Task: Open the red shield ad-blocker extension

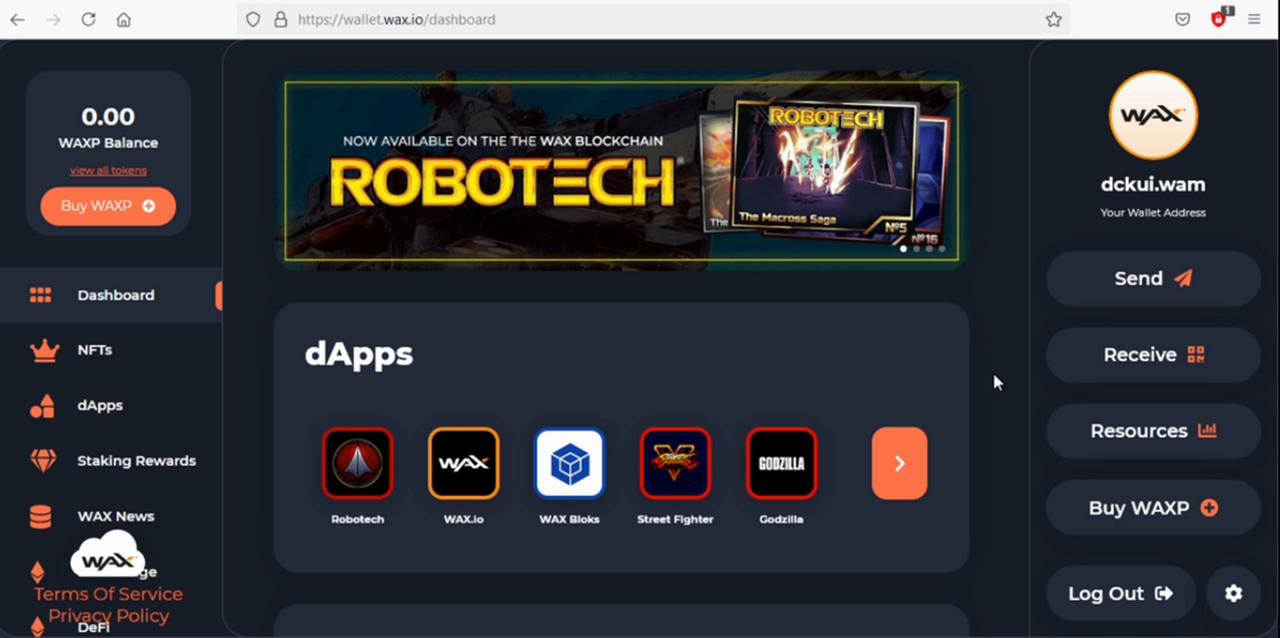Action: click(x=1219, y=18)
